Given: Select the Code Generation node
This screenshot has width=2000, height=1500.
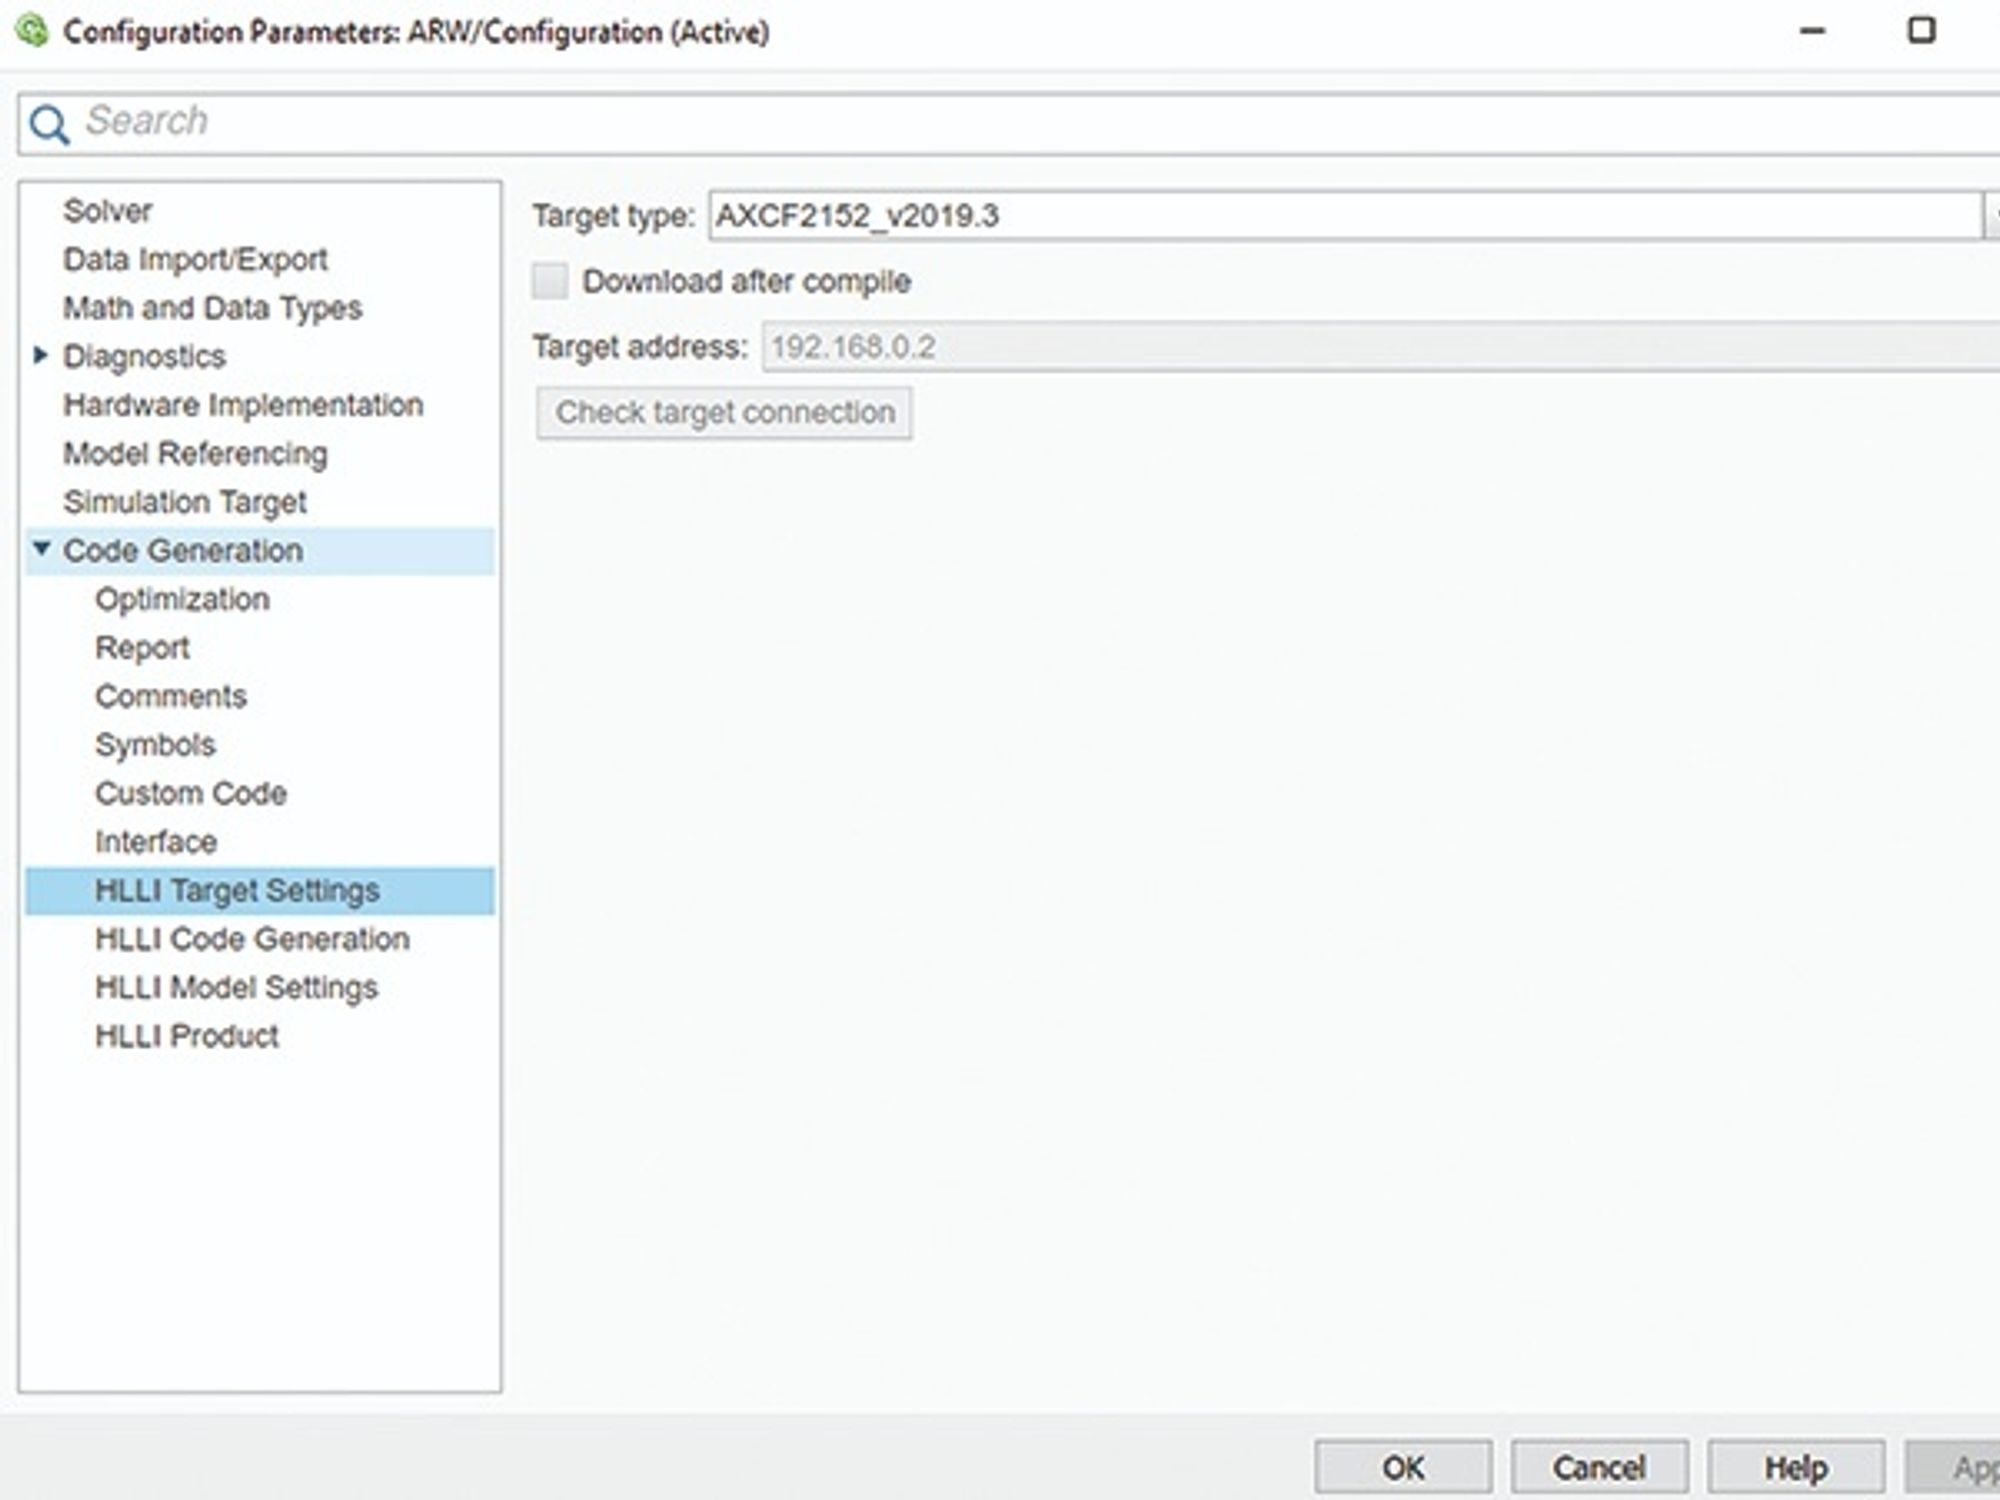Looking at the screenshot, I should [x=260, y=550].
